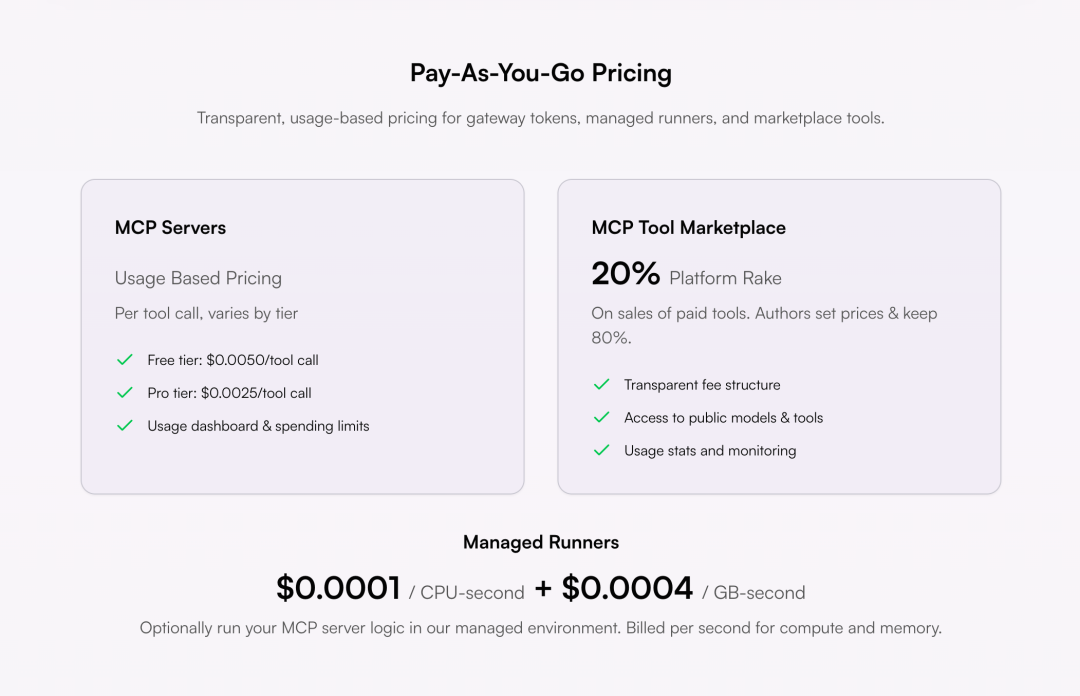Click the $0.0001 CPU-second price
The image size is (1080, 696).
click(338, 589)
